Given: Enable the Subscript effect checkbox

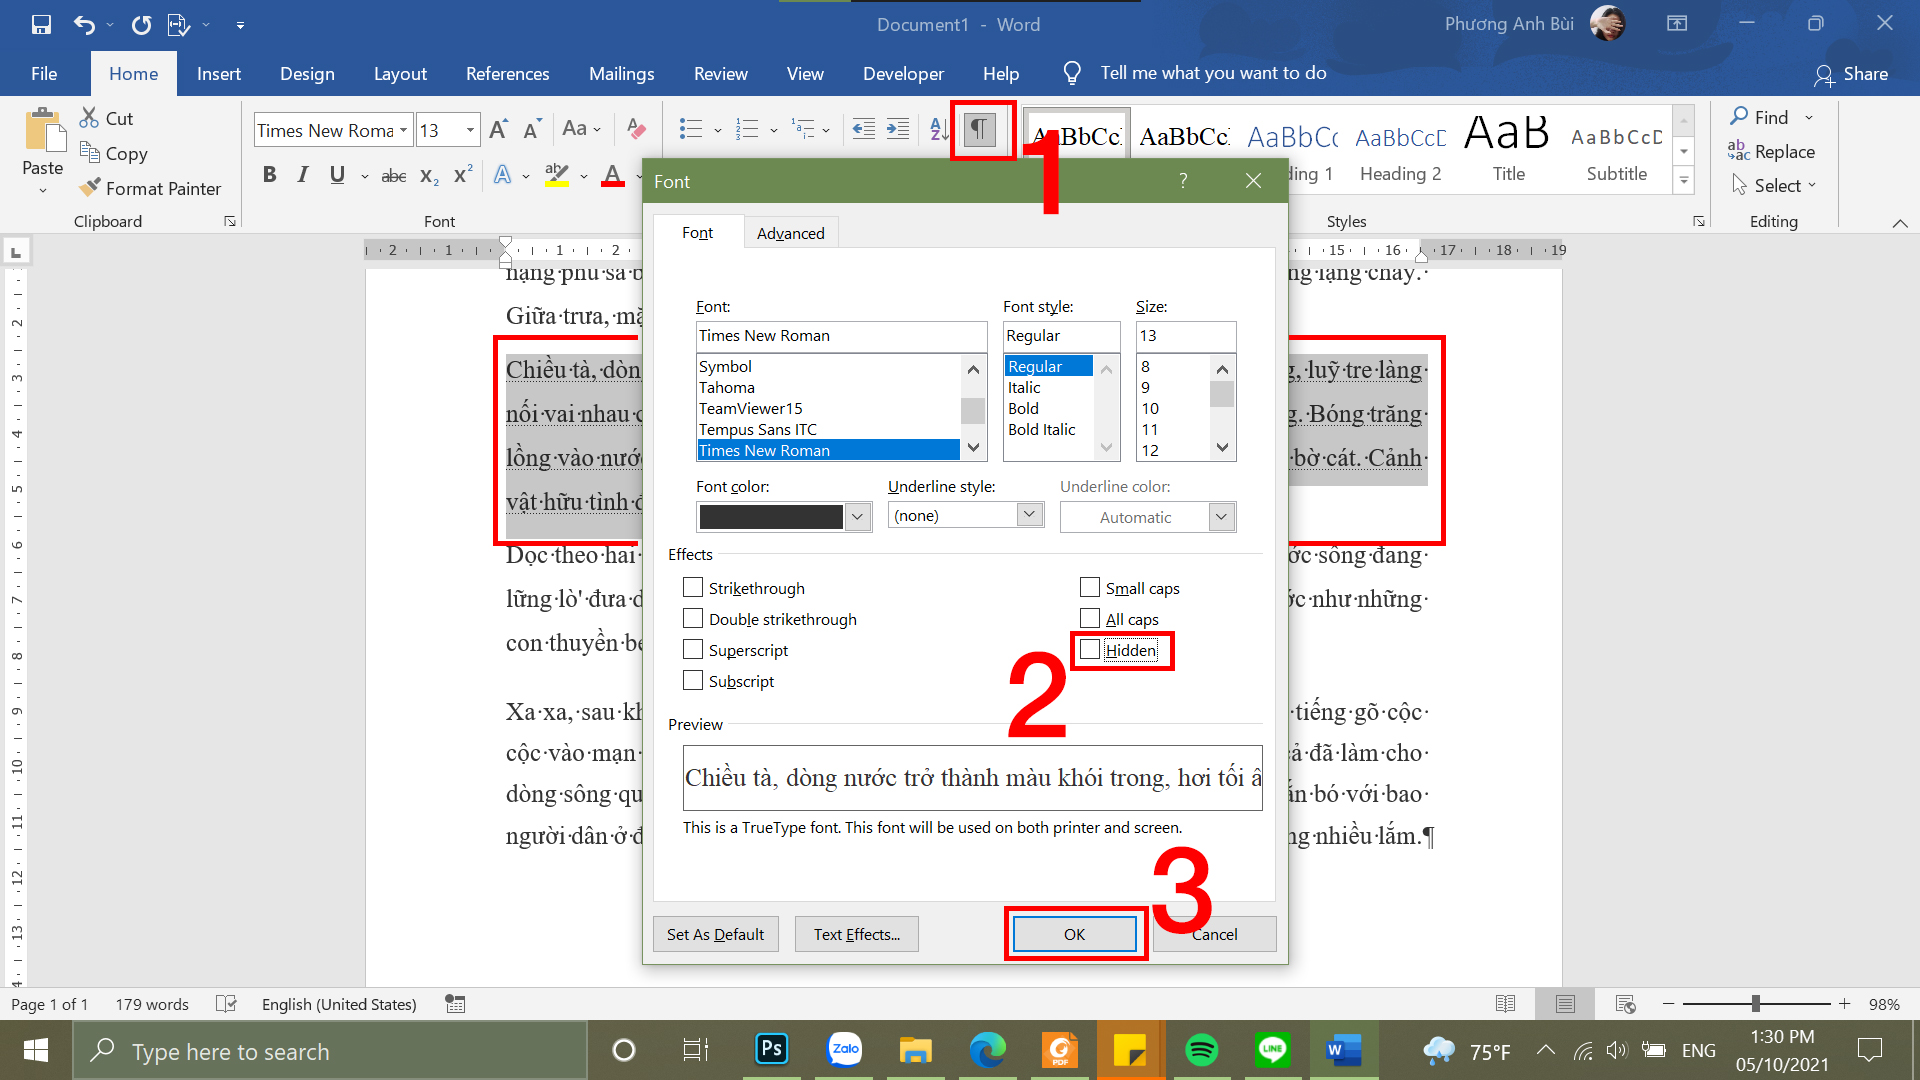Looking at the screenshot, I should click(x=693, y=681).
